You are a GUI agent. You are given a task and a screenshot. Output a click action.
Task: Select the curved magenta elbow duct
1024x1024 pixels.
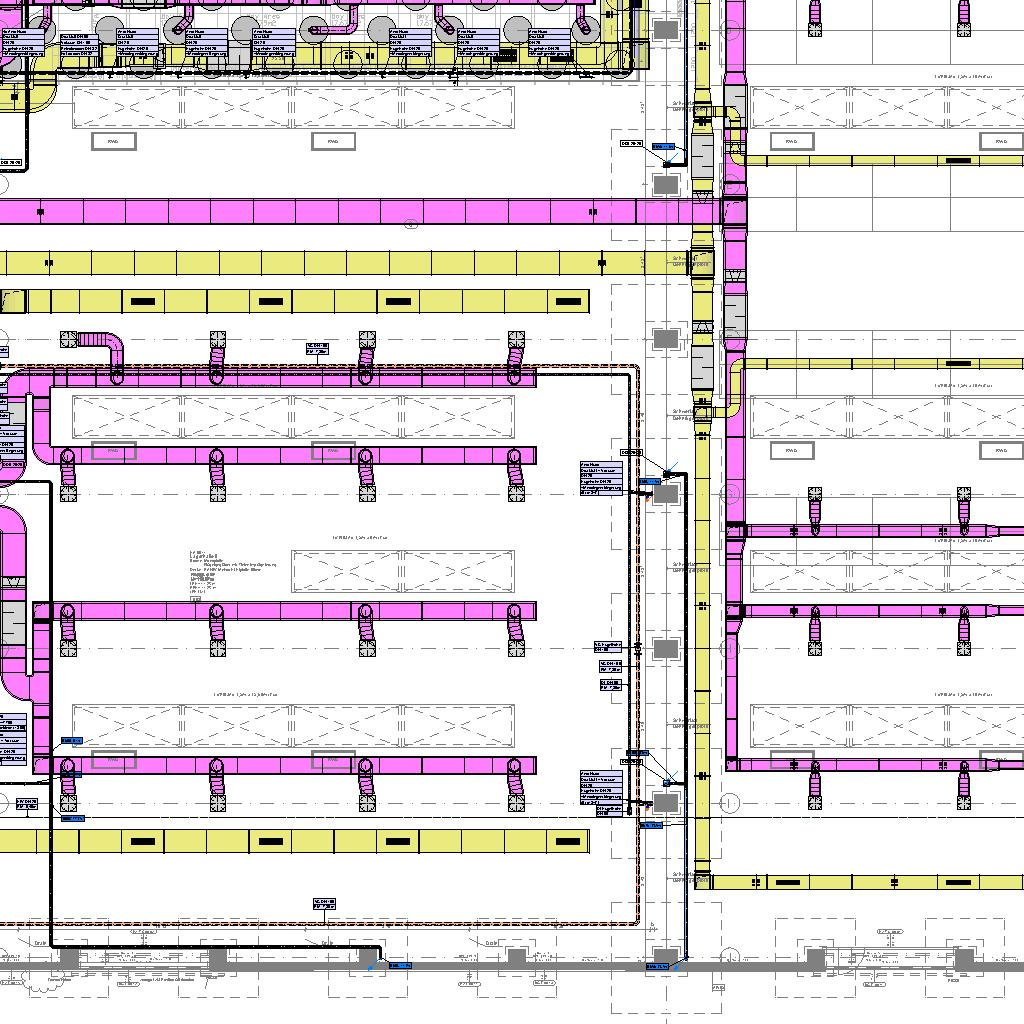110,349
